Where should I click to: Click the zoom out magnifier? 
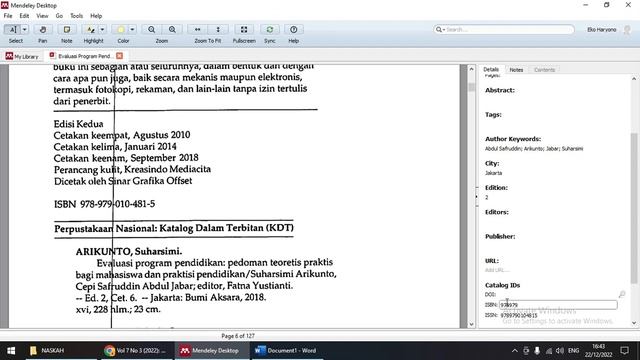pos(151,29)
